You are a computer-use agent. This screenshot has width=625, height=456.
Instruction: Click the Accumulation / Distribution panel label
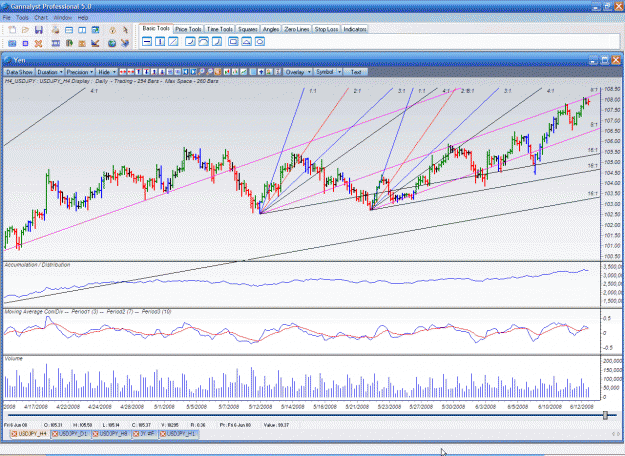pos(37,265)
